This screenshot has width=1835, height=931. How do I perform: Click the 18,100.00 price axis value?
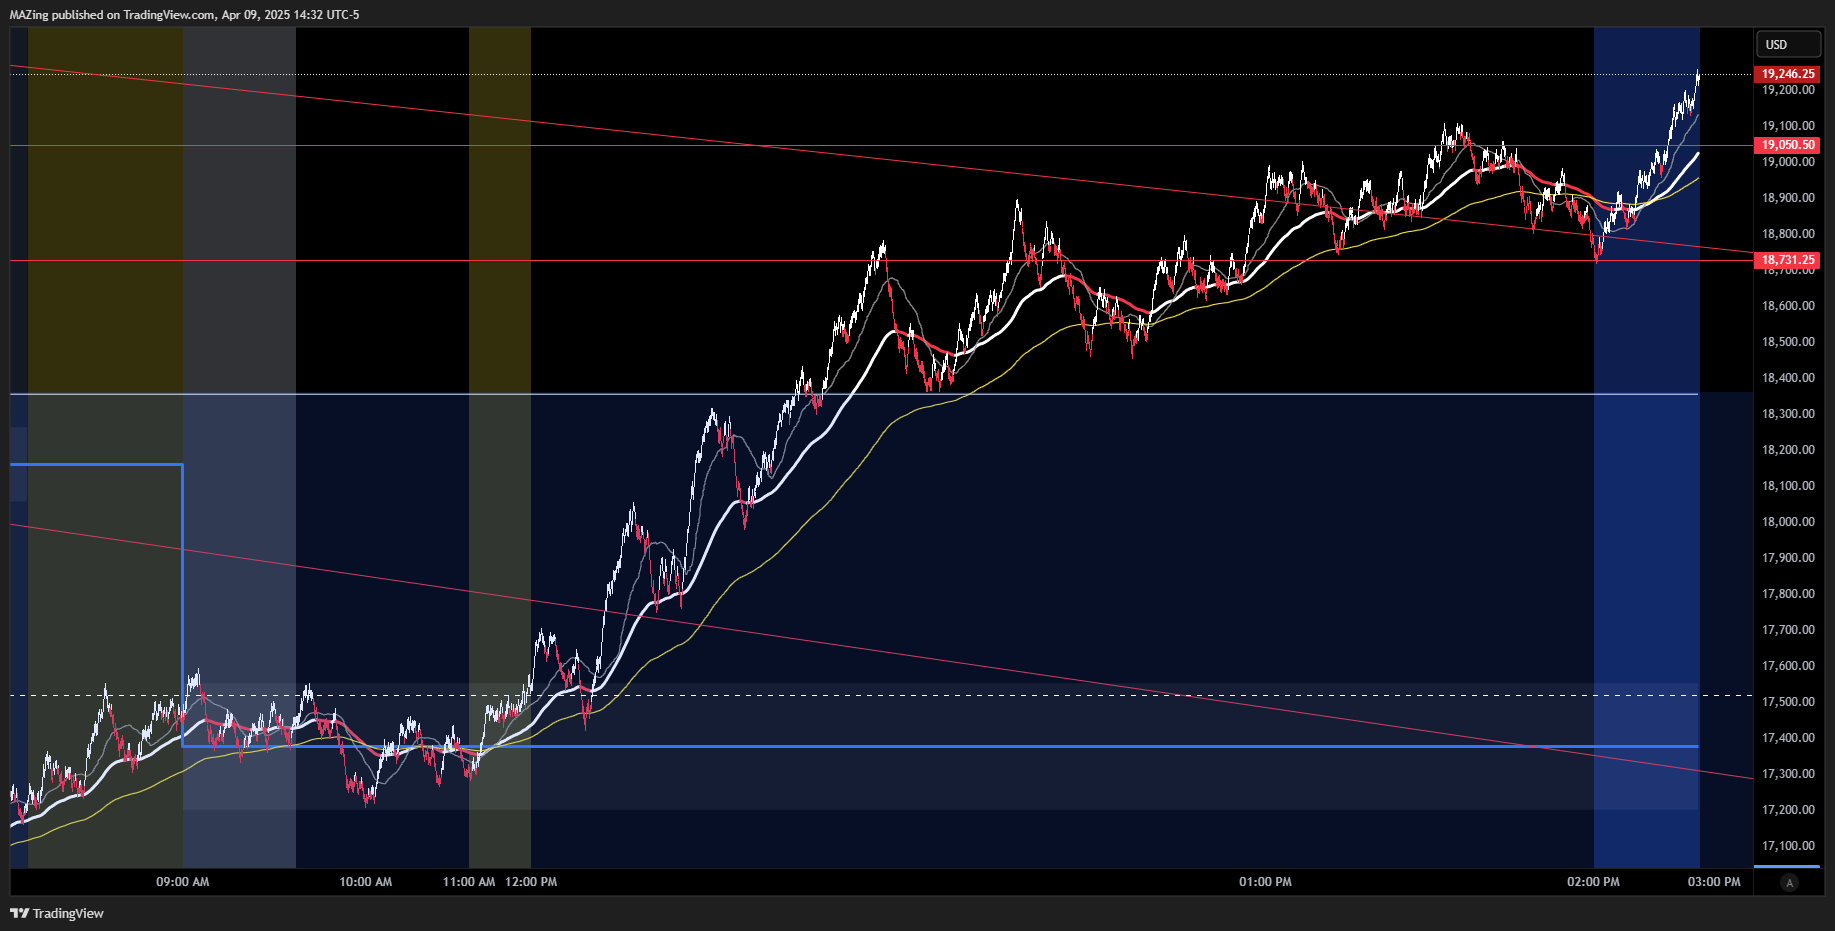pos(1788,486)
